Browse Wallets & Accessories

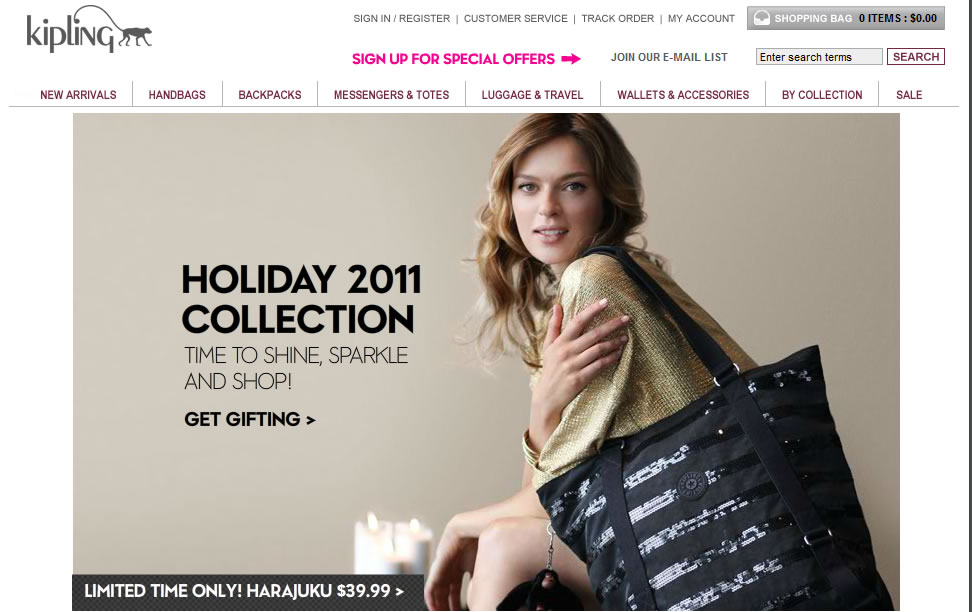[x=683, y=95]
